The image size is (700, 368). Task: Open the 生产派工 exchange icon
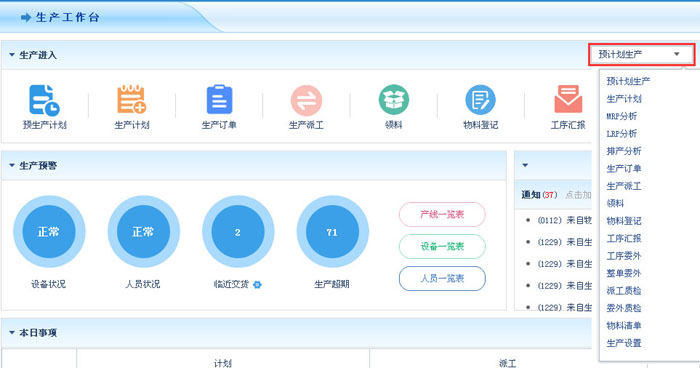(x=306, y=100)
